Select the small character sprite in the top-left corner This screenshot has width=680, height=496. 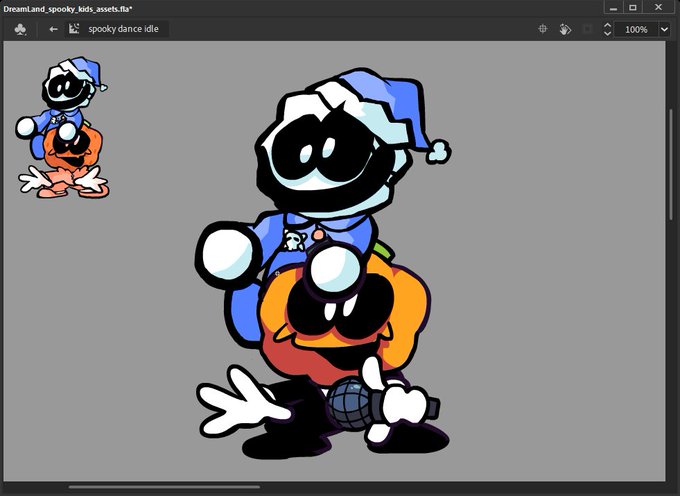(62, 128)
